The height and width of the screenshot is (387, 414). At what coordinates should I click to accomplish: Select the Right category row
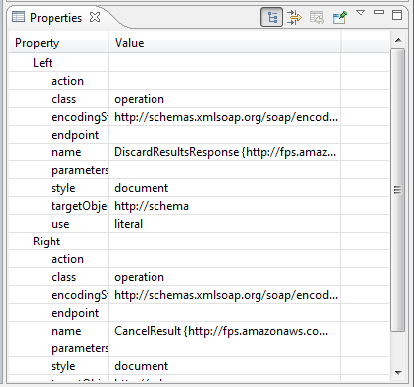(198, 241)
